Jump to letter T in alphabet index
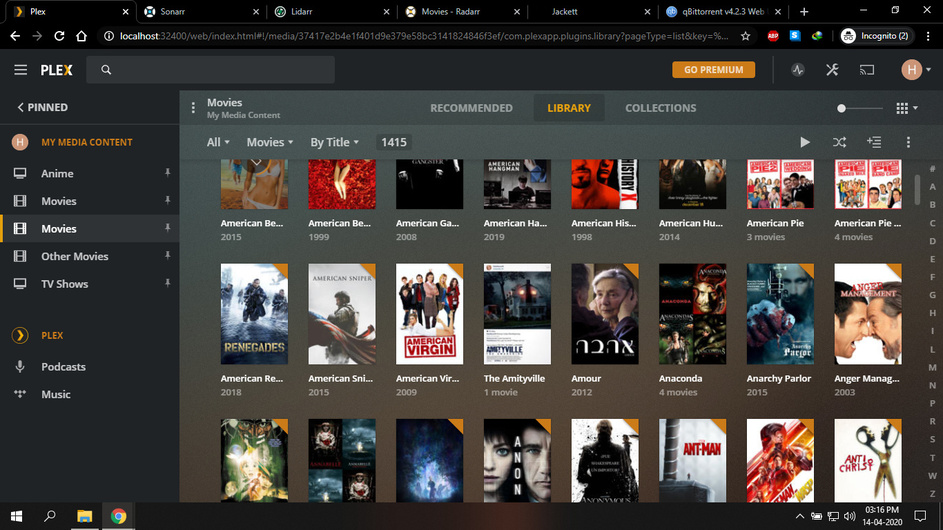The image size is (943, 530). pos(932,458)
